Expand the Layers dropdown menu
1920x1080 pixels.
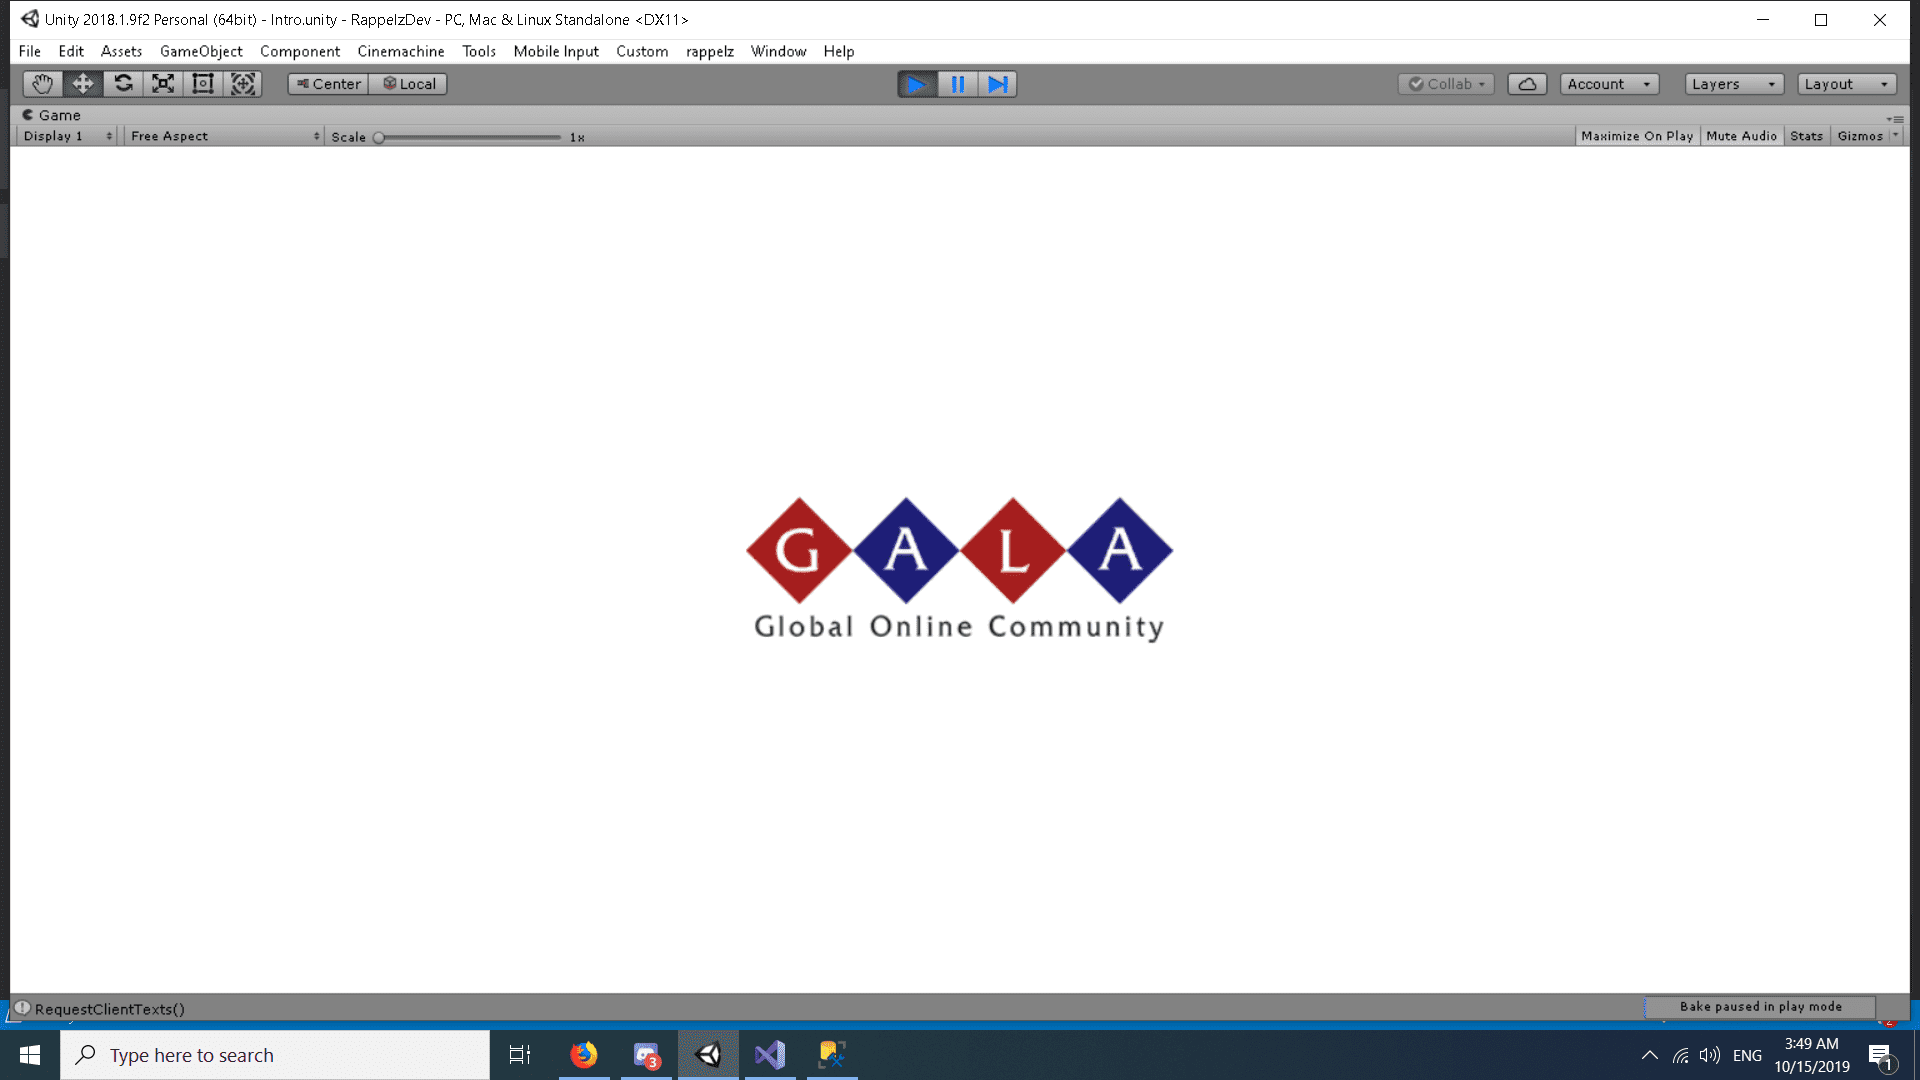pyautogui.click(x=1733, y=83)
